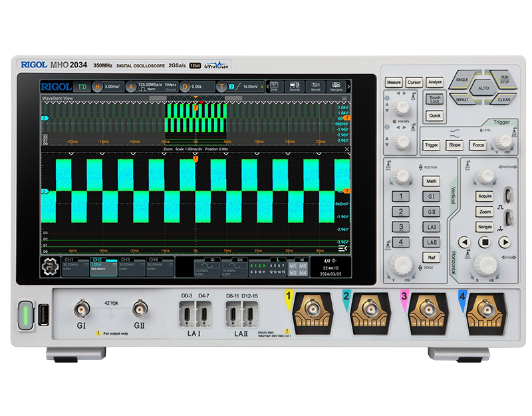This screenshot has width=532, height=416.
Task: Open the Record icon in the top toolbar
Action: [316, 86]
